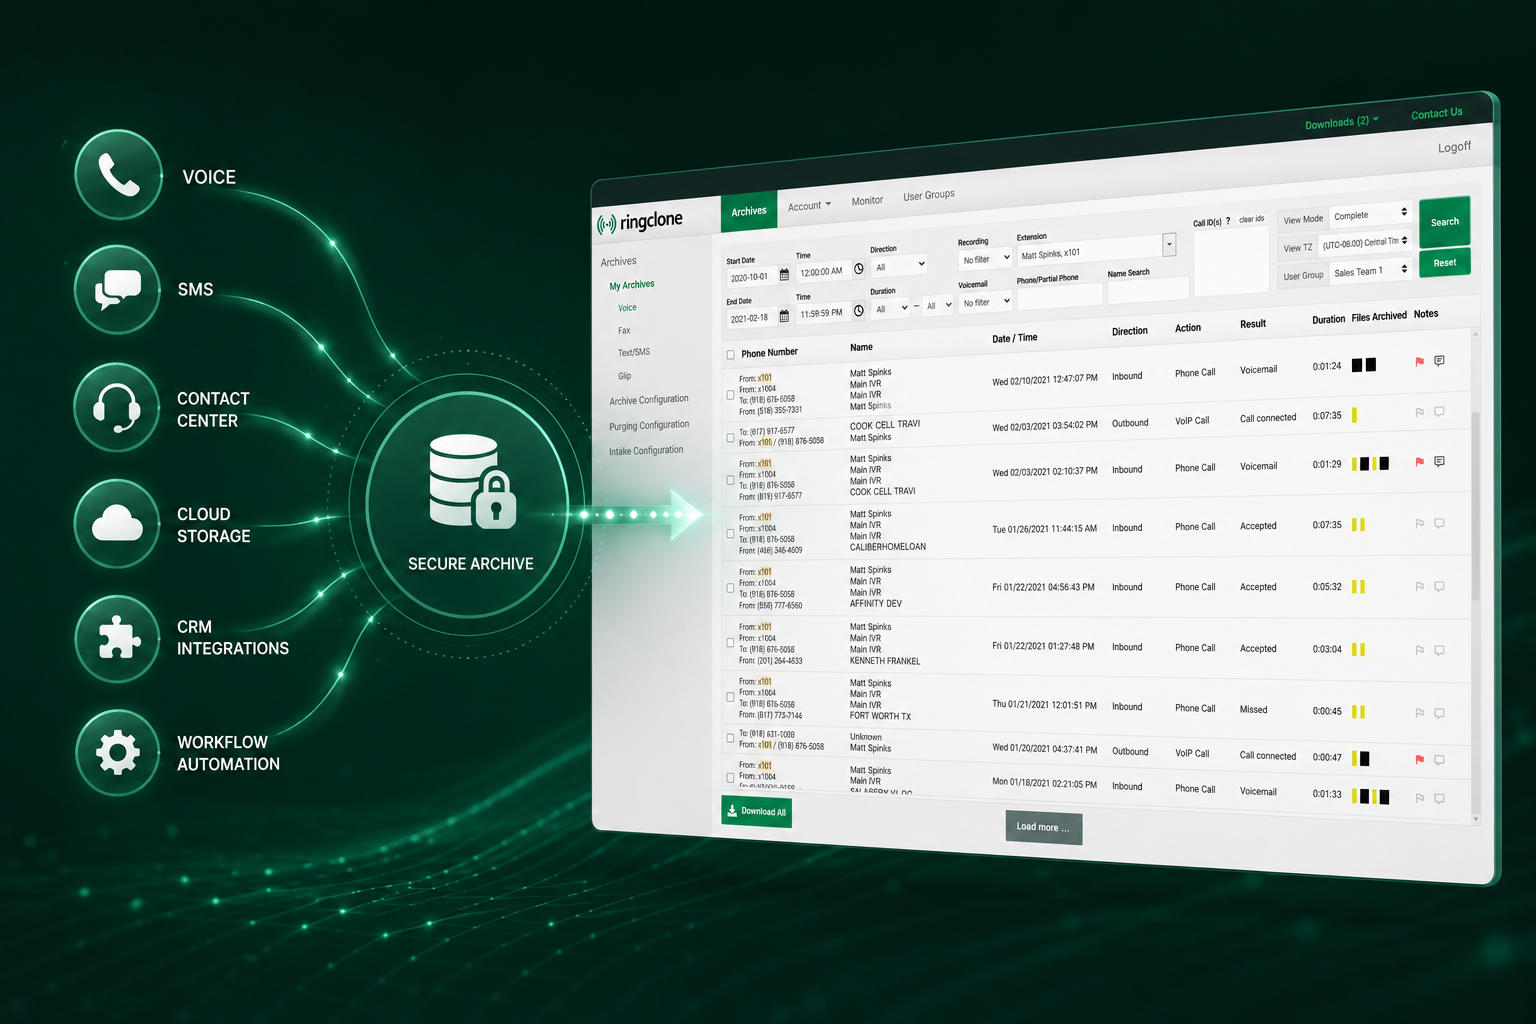1536x1024 pixels.
Task: Click the Name Search input field
Action: (1148, 289)
